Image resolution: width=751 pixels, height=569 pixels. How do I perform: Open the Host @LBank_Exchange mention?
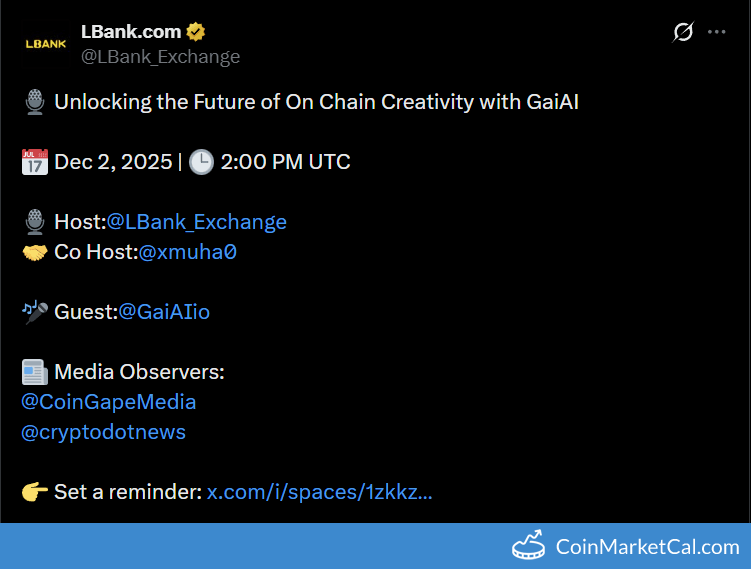point(196,222)
